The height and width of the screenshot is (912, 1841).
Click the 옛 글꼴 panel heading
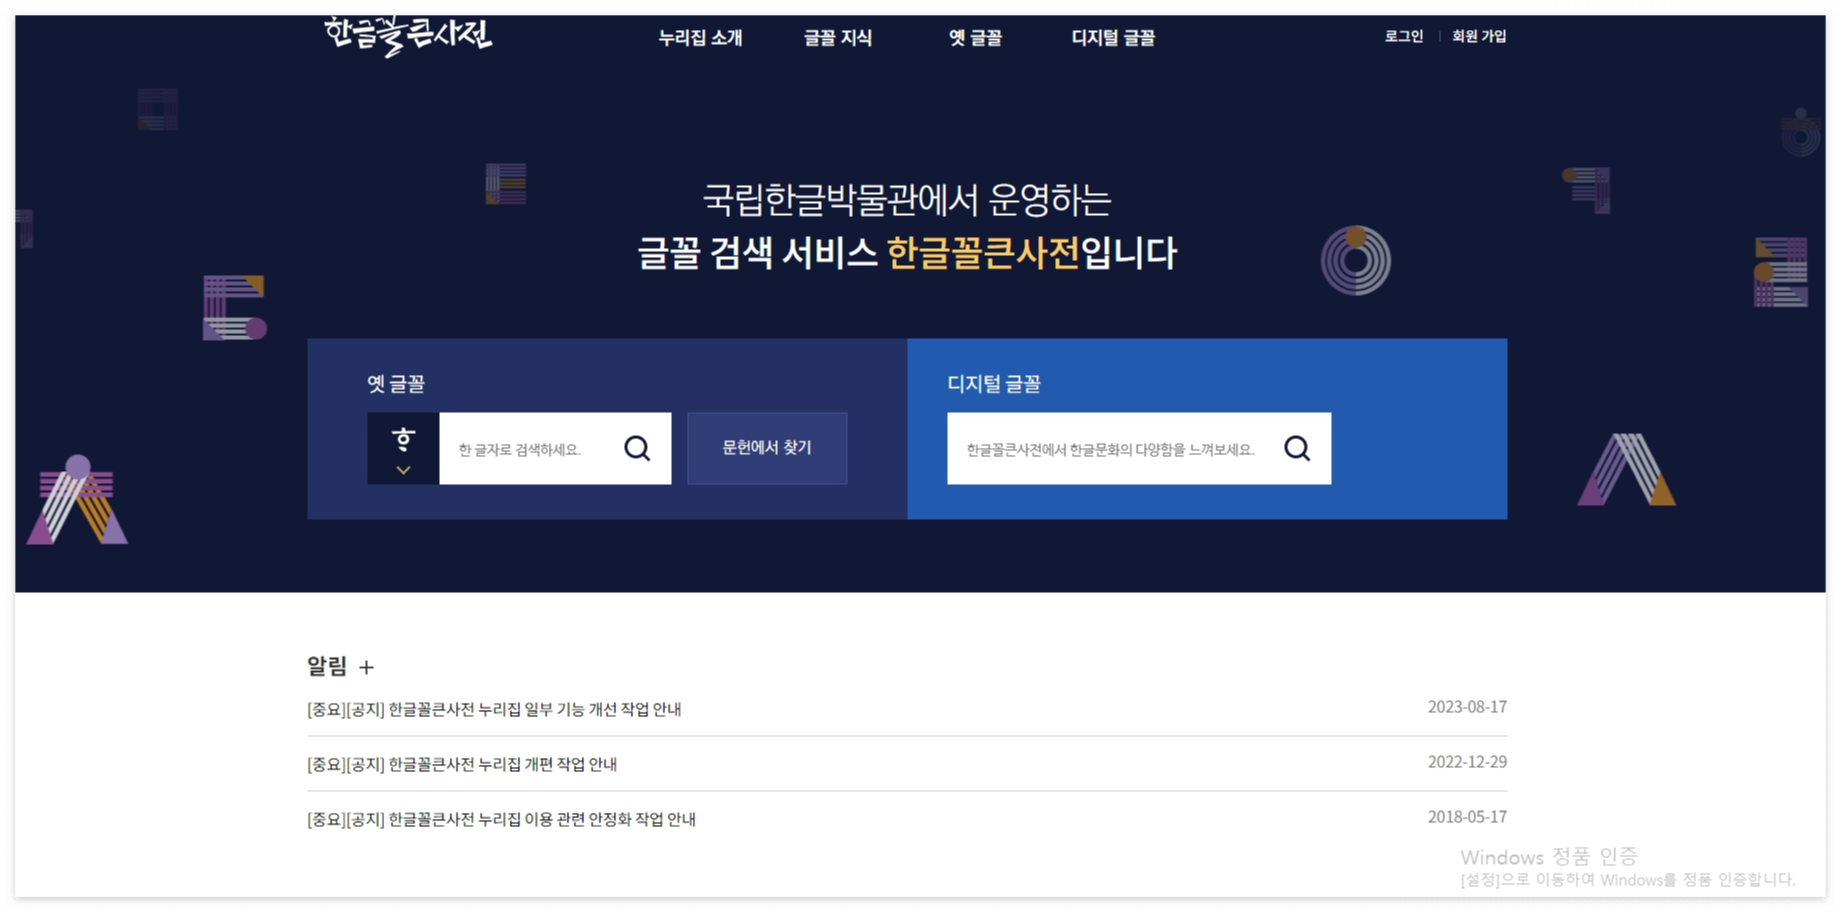pos(396,384)
